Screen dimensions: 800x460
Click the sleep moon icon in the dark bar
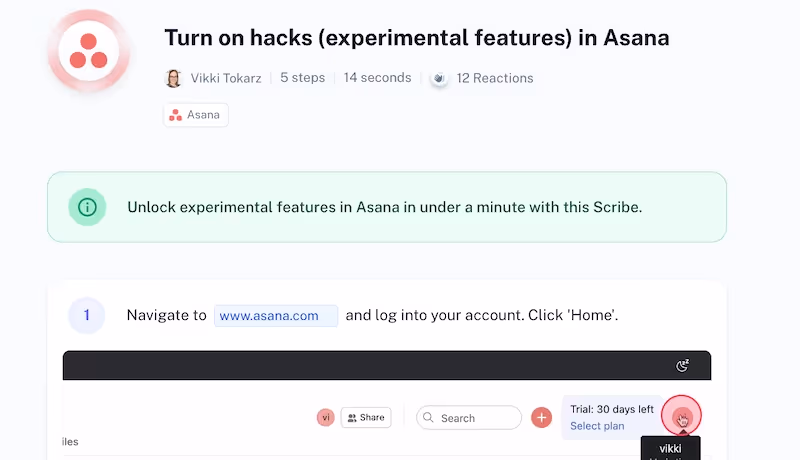(x=682, y=366)
